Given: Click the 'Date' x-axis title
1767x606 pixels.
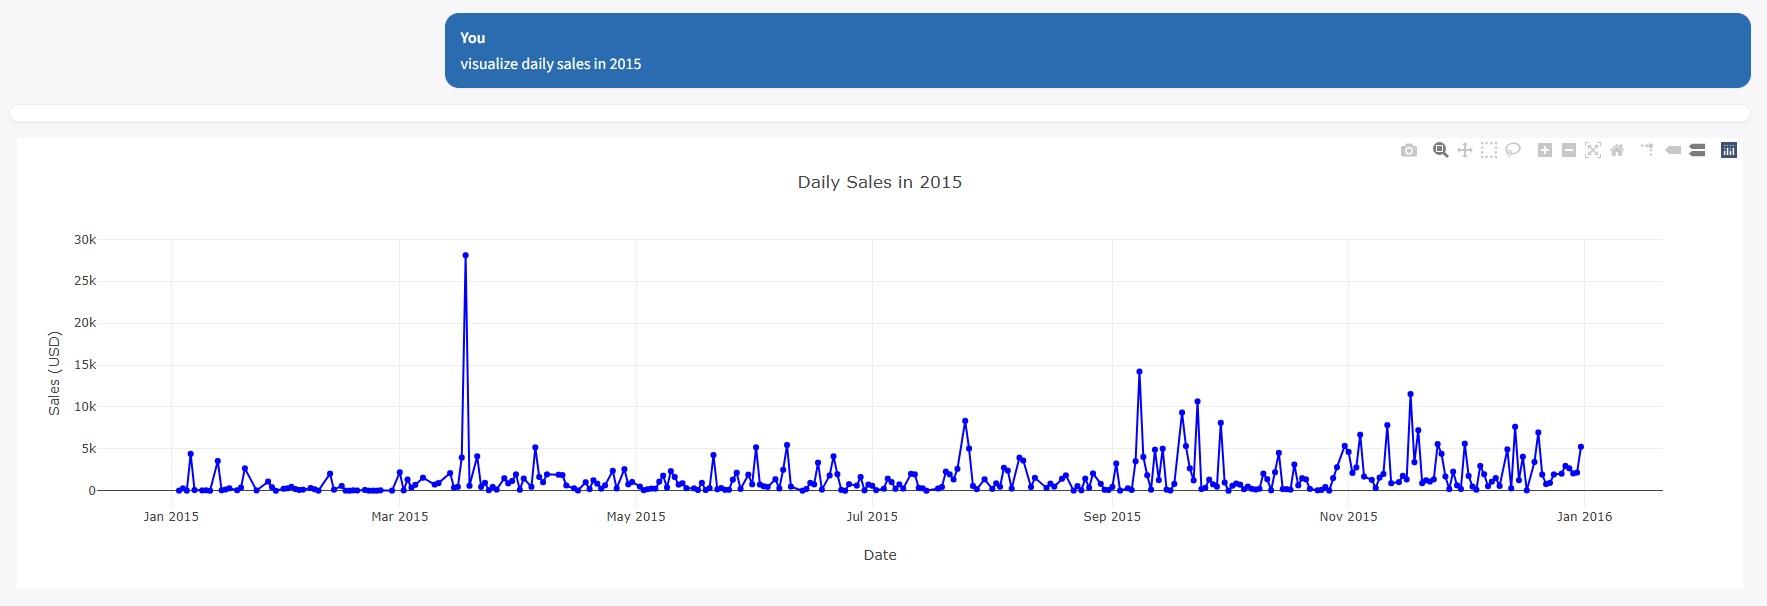Looking at the screenshot, I should click(x=880, y=555).
